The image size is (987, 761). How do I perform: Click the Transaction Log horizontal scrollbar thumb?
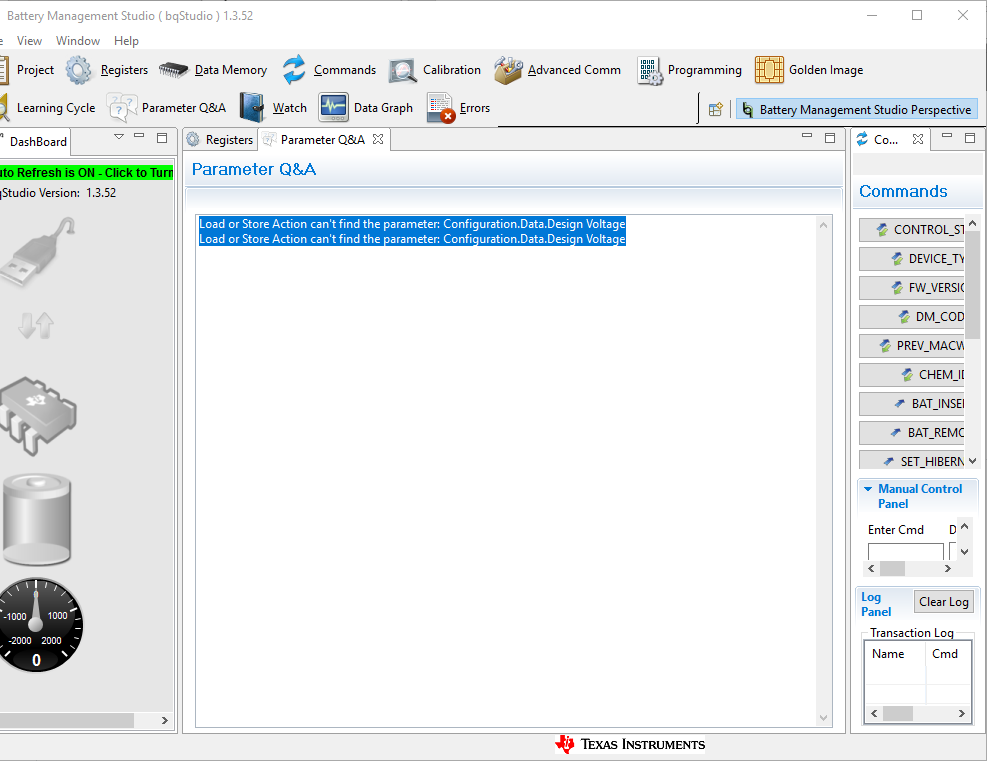pos(898,713)
